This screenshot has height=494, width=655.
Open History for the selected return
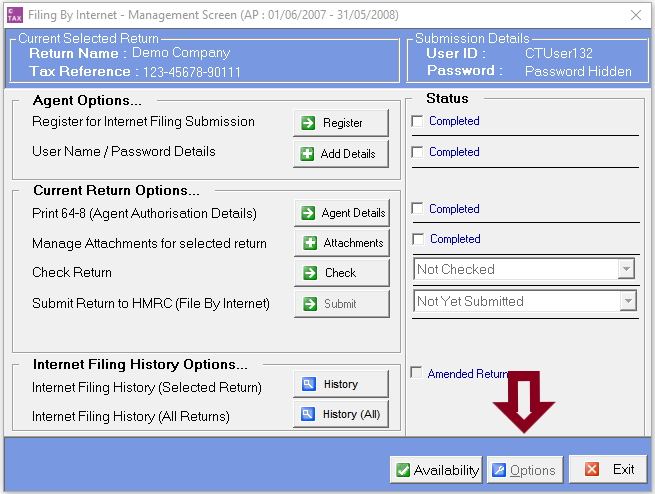341,384
